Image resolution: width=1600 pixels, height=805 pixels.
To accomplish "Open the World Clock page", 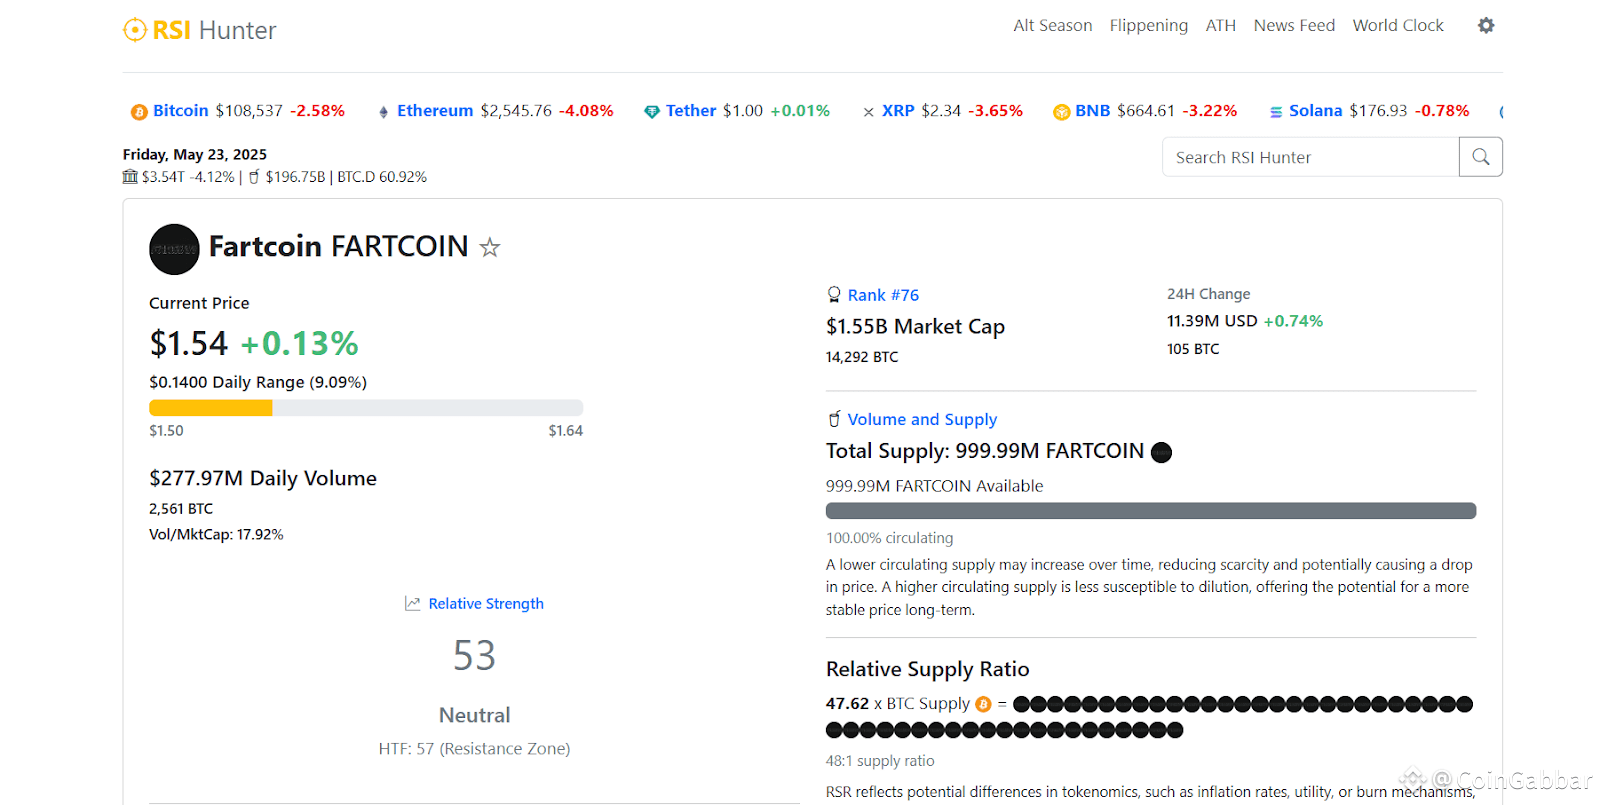I will [1398, 25].
